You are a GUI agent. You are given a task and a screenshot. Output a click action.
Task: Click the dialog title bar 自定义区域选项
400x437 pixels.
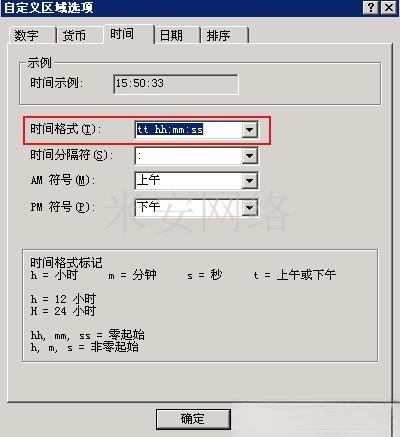point(182,7)
